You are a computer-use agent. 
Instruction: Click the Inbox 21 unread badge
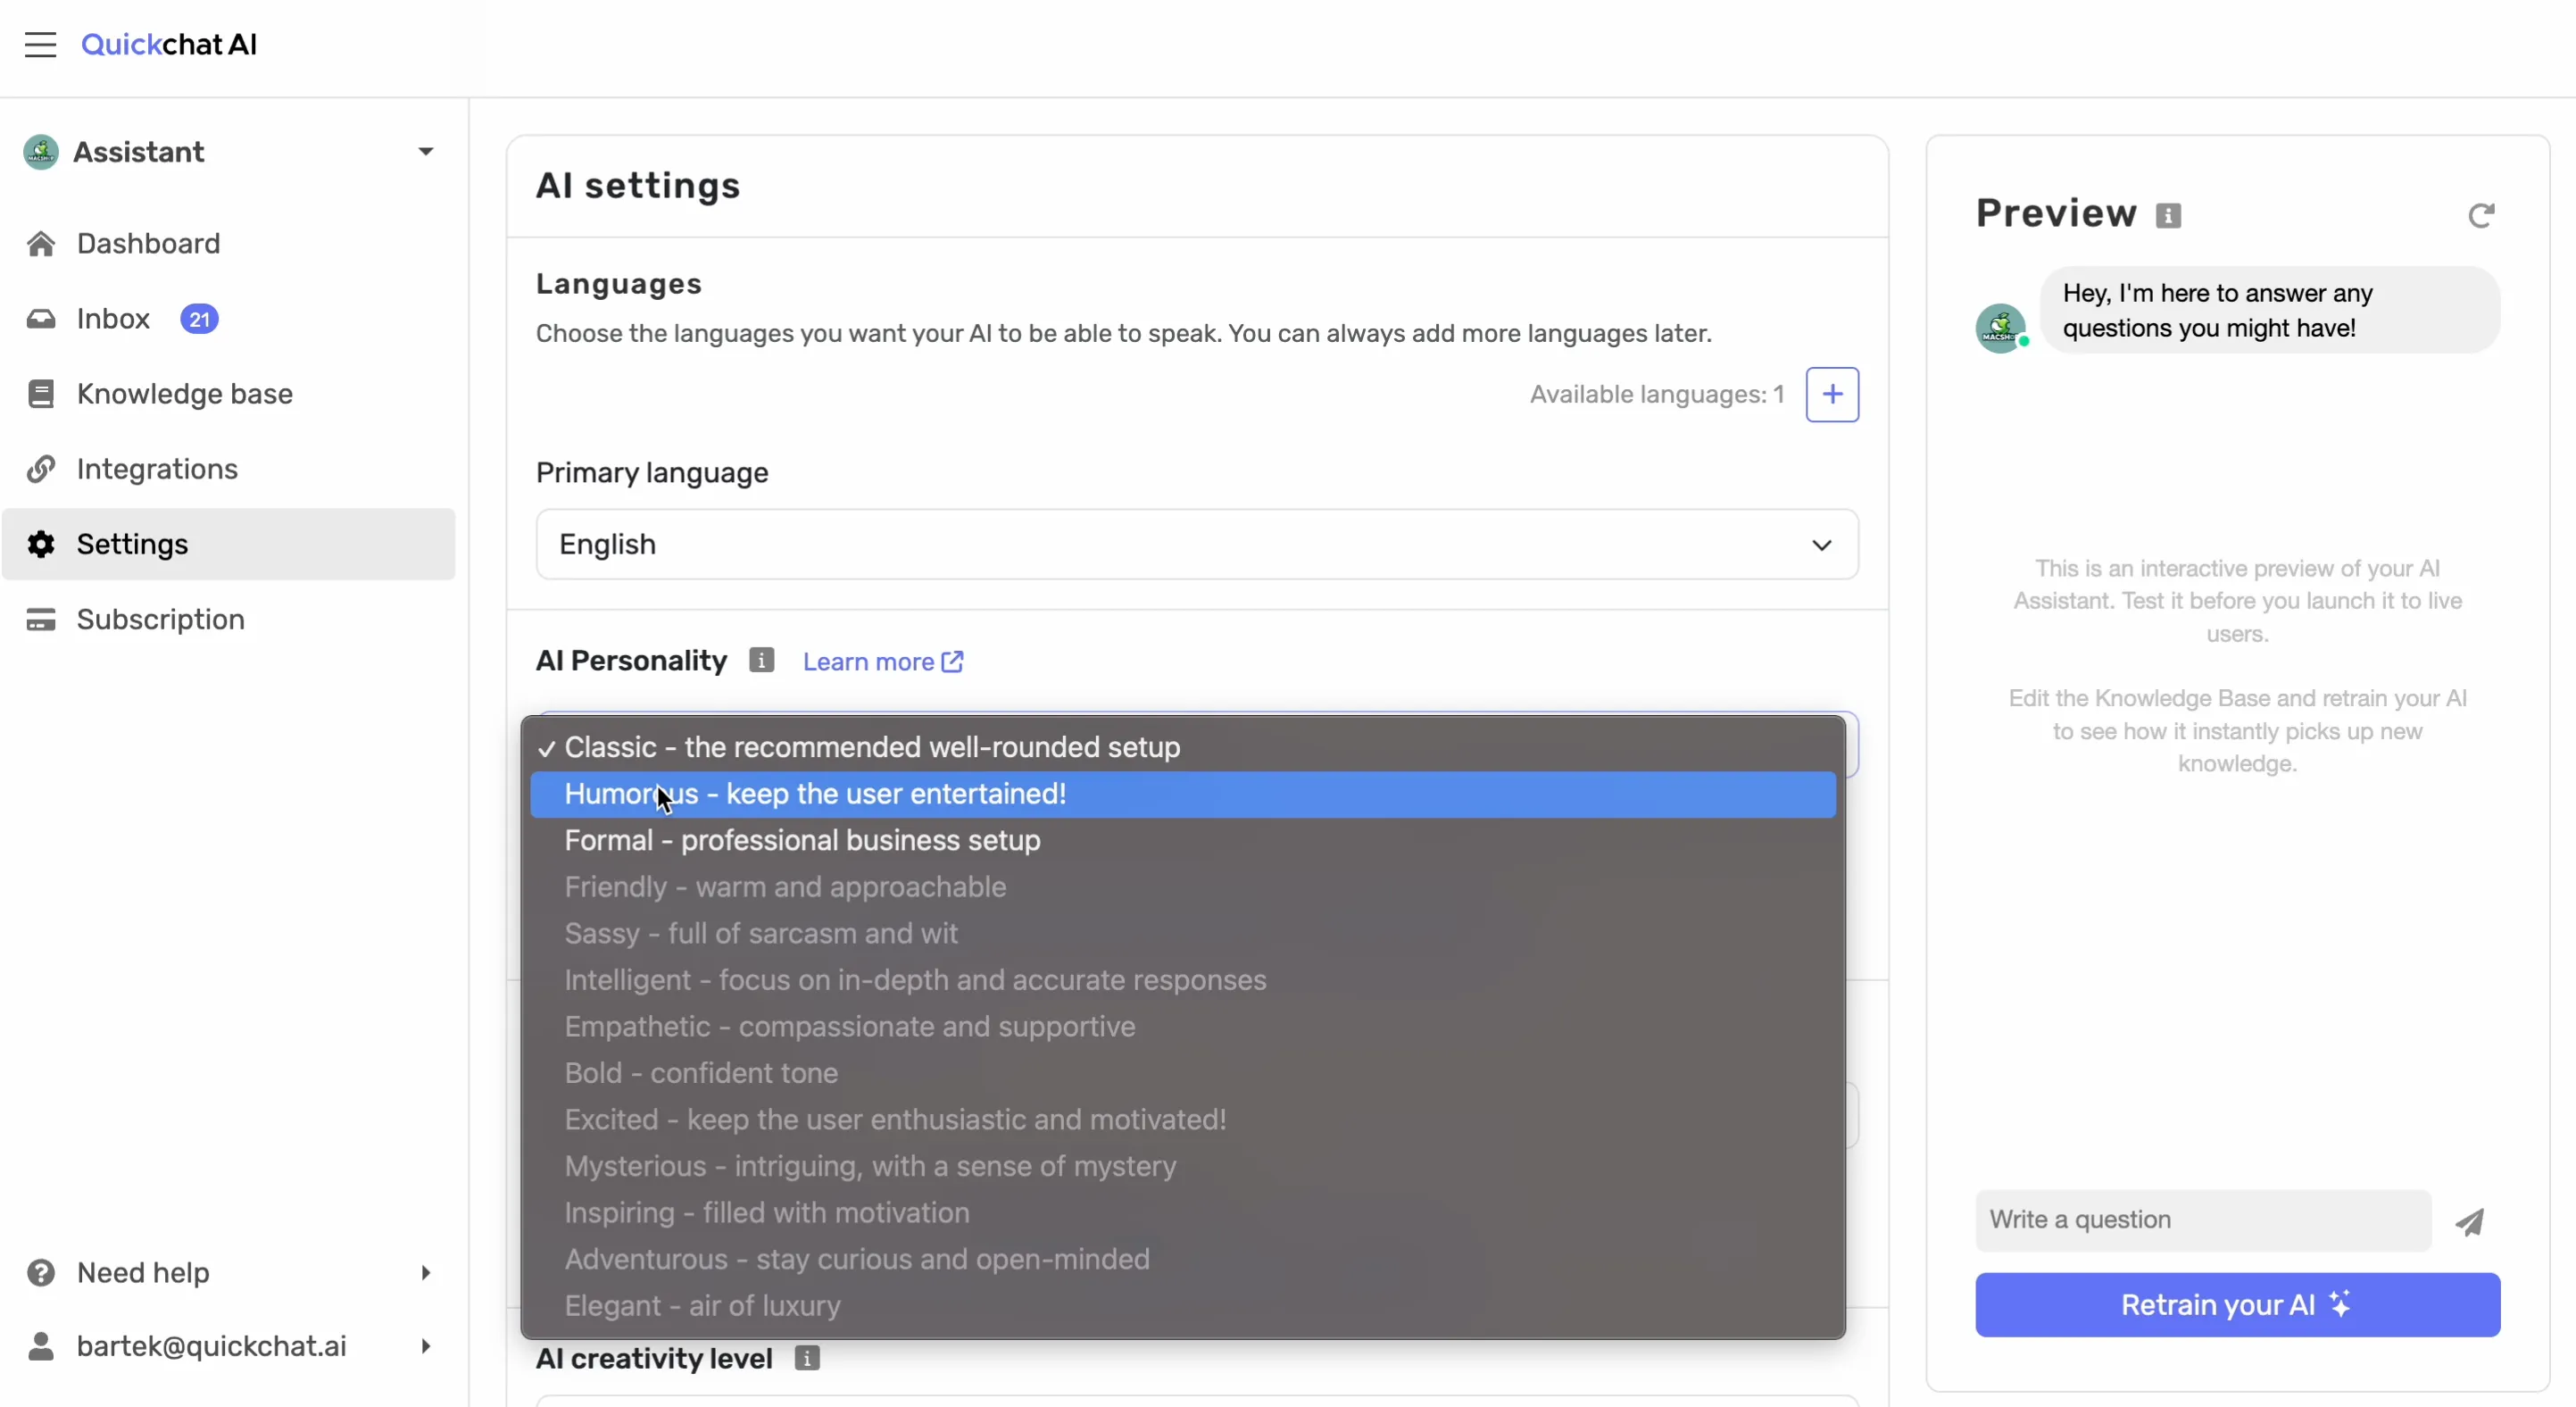(x=199, y=320)
